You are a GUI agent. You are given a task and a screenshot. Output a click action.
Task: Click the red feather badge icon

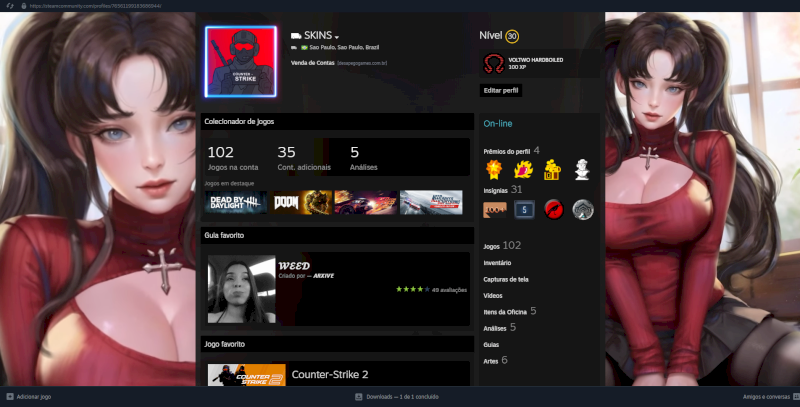[554, 210]
